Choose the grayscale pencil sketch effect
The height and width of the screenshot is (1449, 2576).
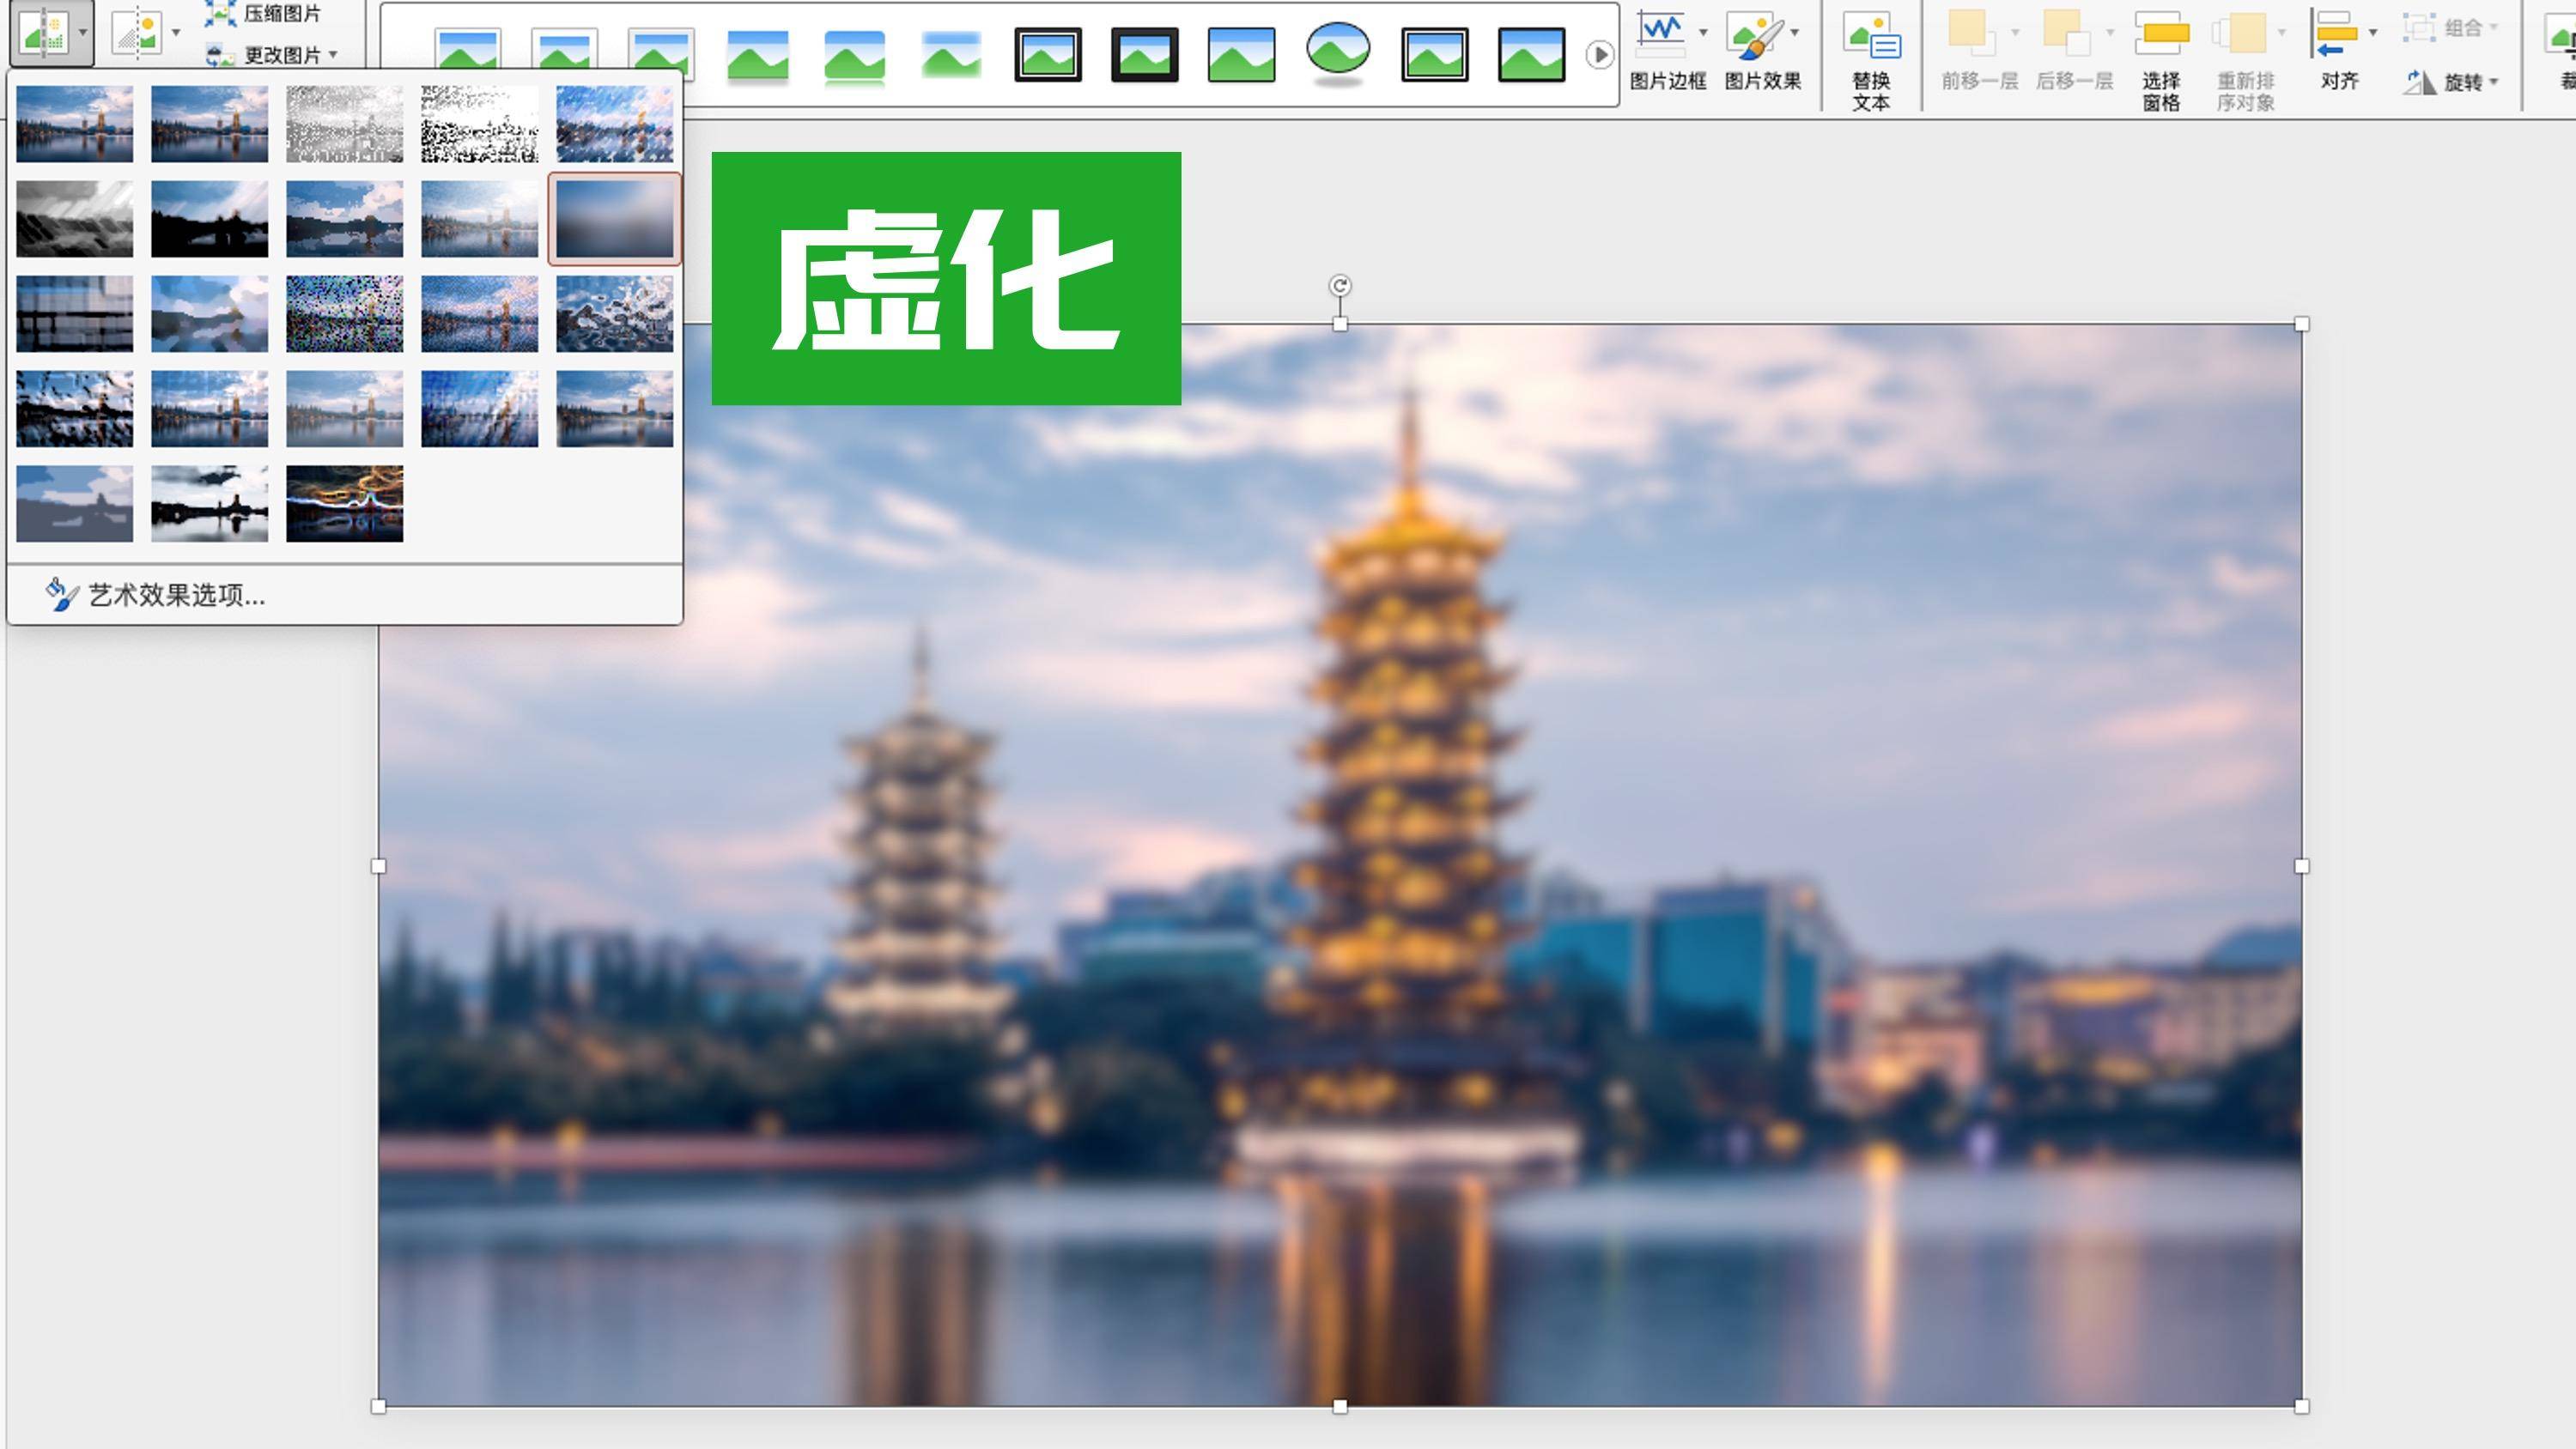pyautogui.click(x=344, y=124)
